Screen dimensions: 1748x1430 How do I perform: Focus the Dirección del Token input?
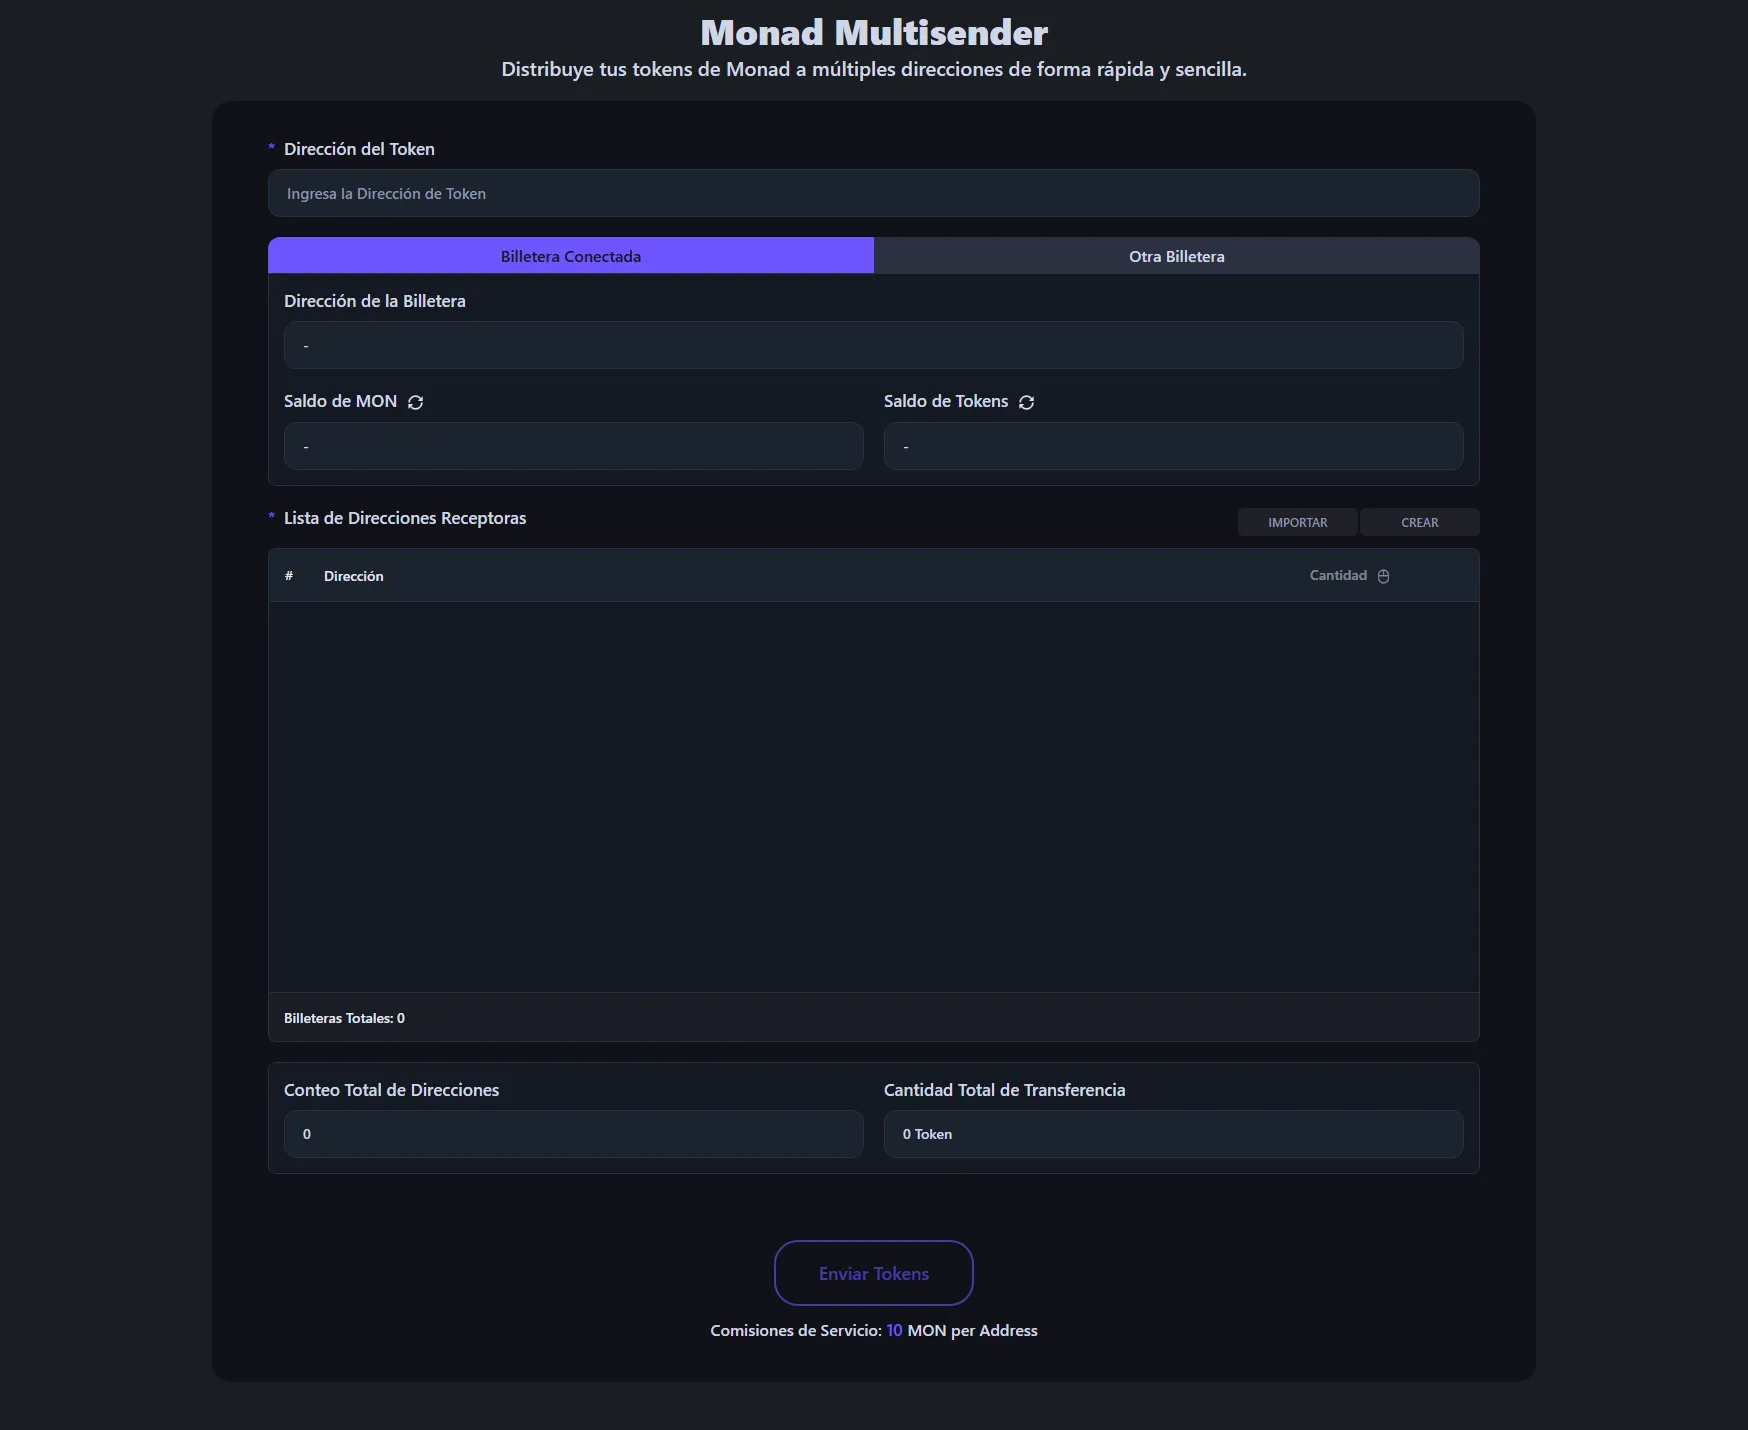click(x=873, y=193)
